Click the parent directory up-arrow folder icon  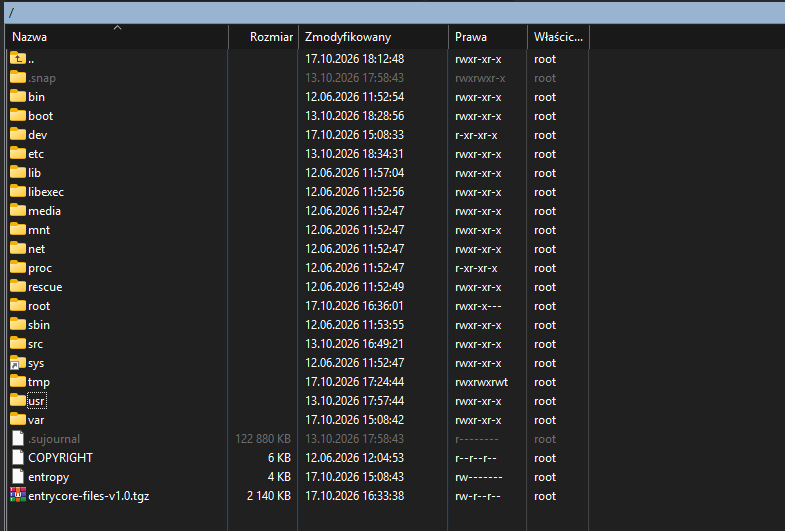pos(18,59)
